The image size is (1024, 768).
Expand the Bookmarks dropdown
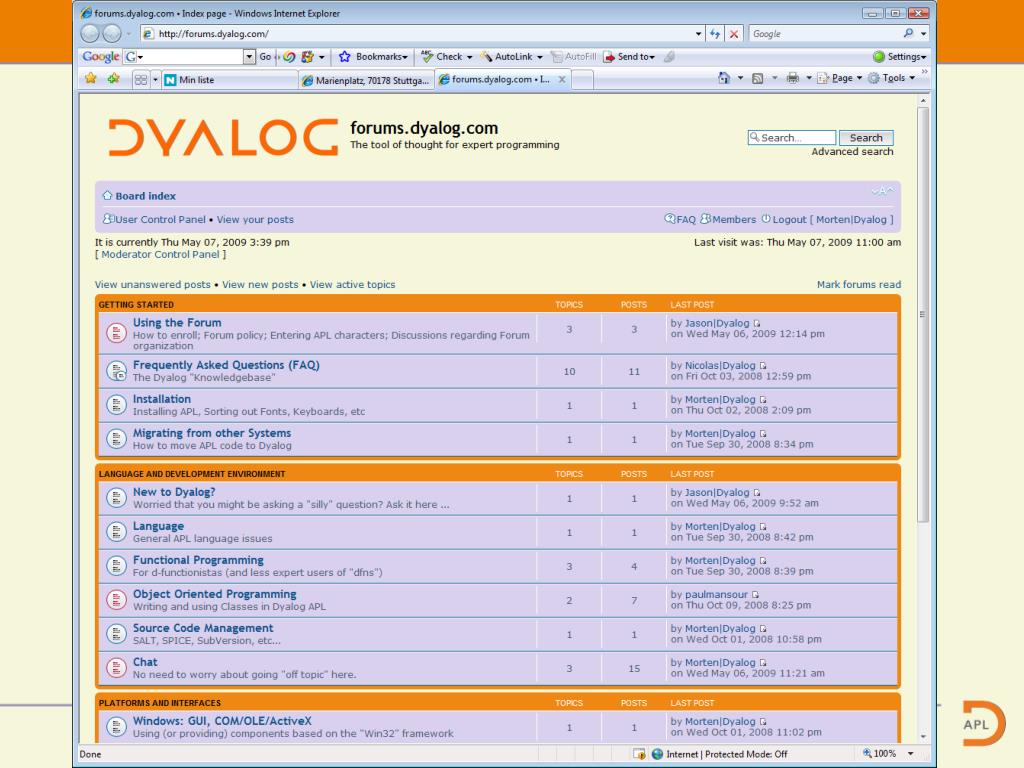point(405,57)
